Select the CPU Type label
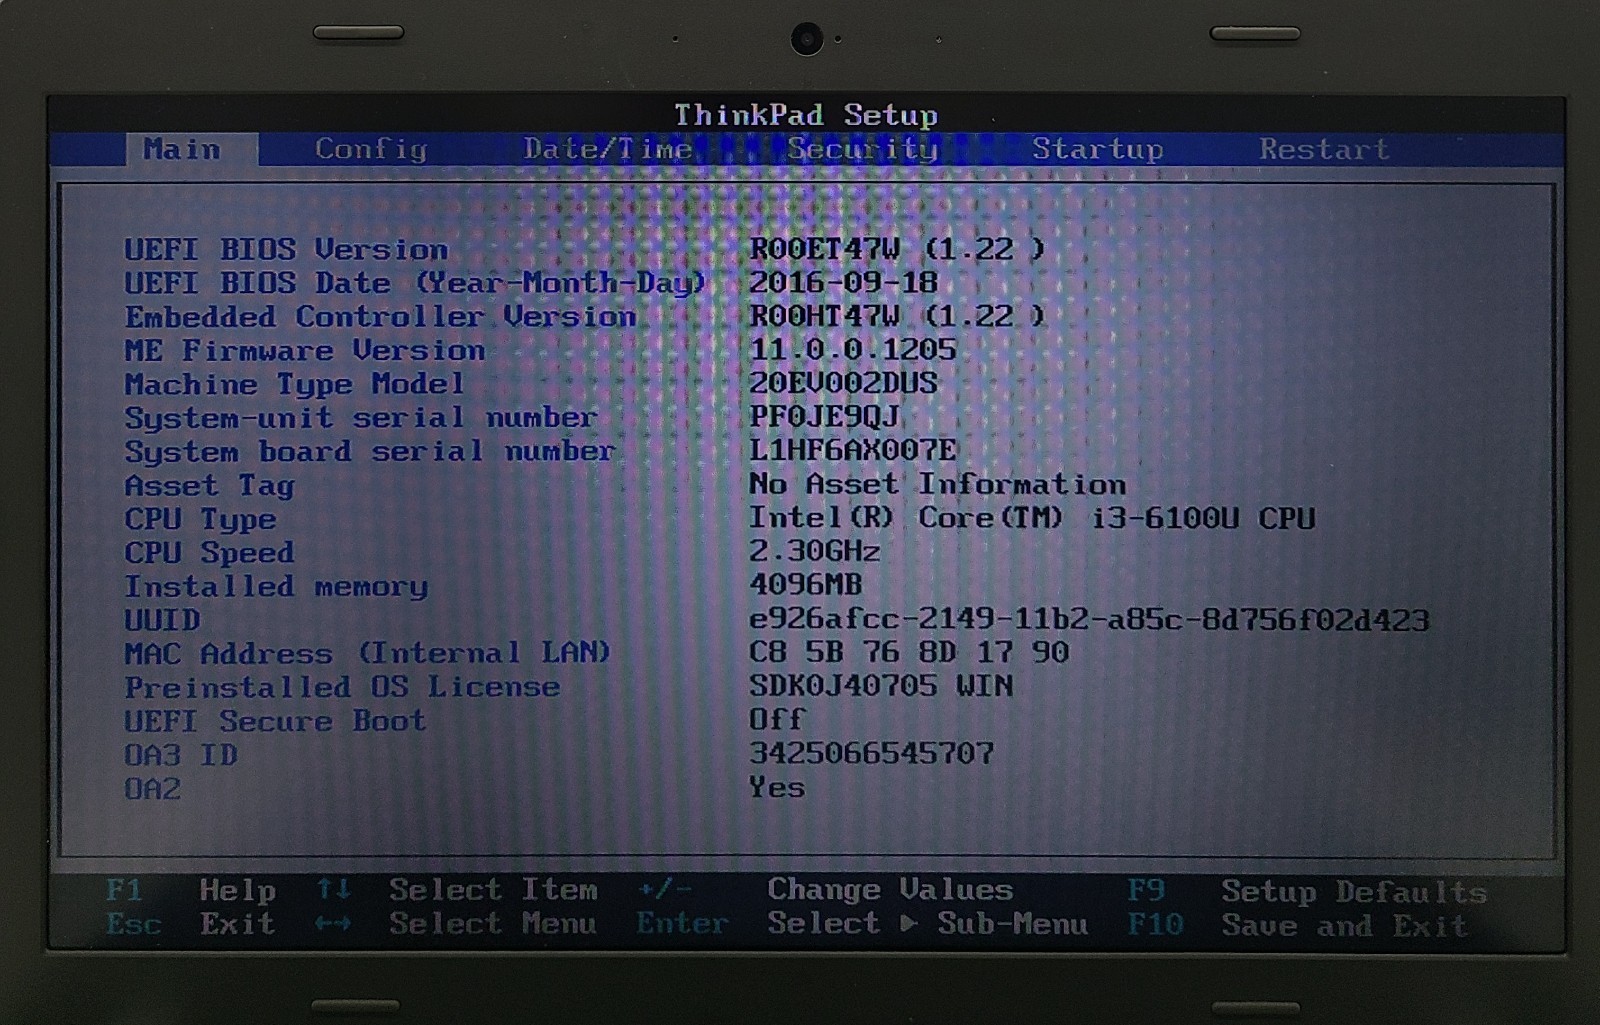Image resolution: width=1600 pixels, height=1025 pixels. (200, 520)
